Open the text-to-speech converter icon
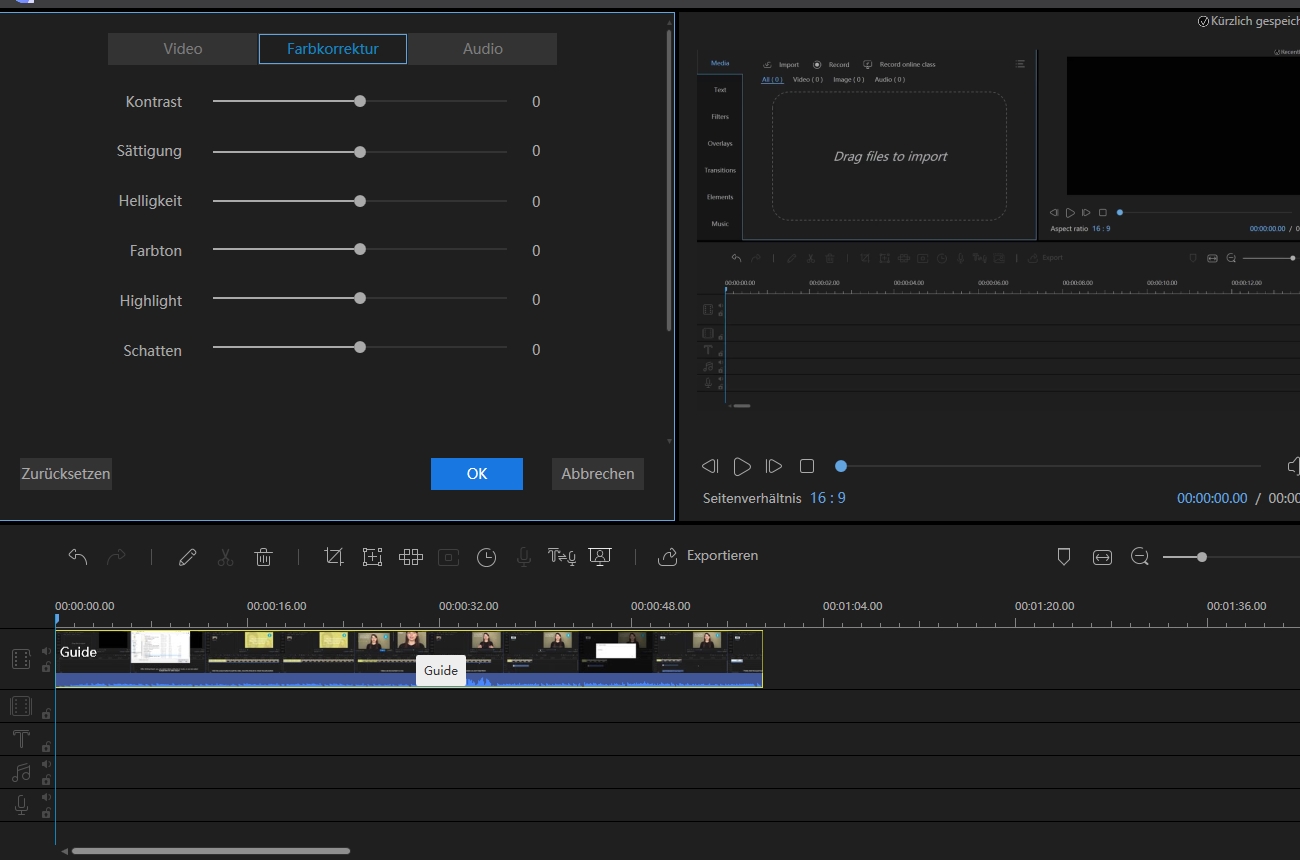This screenshot has height=860, width=1300. point(561,557)
